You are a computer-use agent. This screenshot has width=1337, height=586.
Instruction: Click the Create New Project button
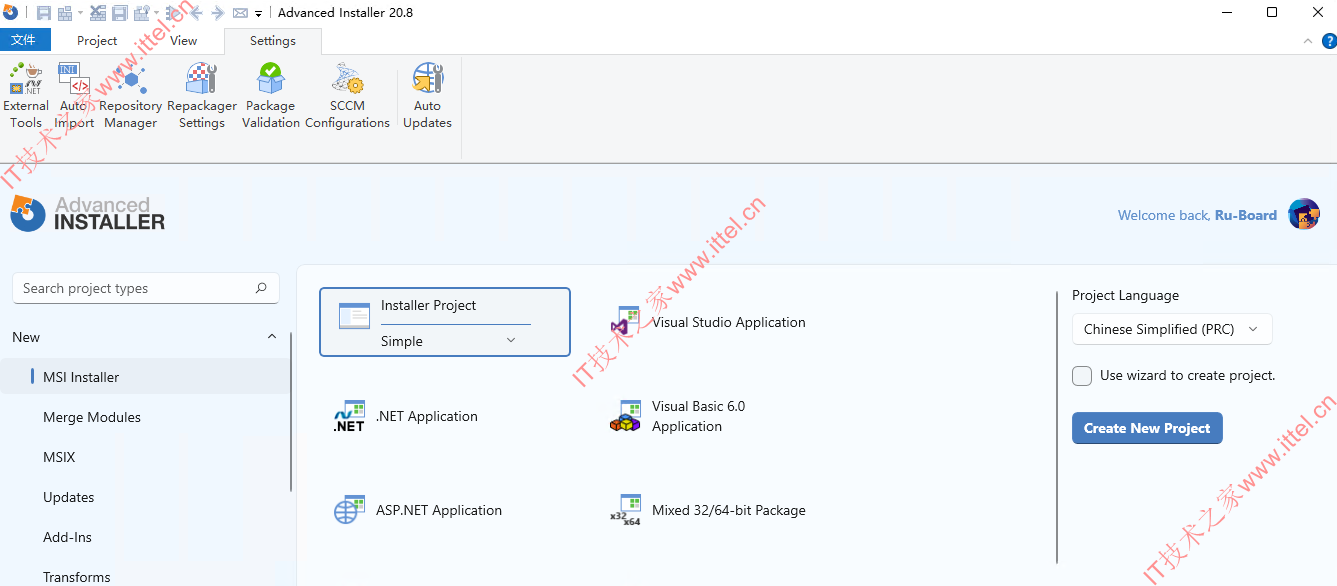tap(1147, 428)
